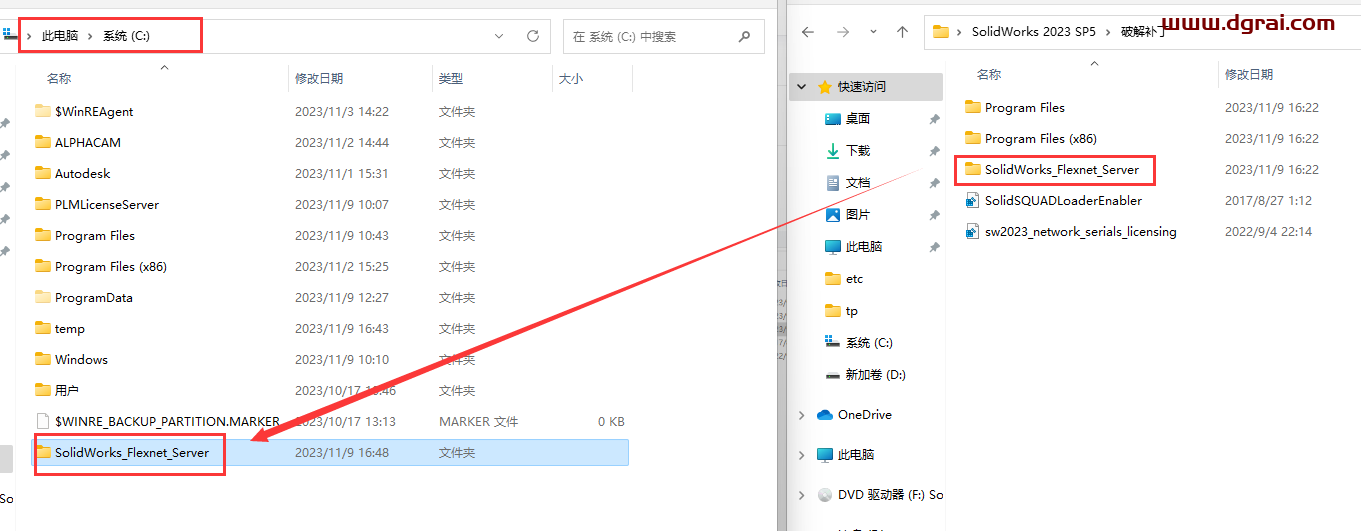Sort by 修改日期 column in C: window
This screenshot has width=1361, height=531.
click(319, 78)
